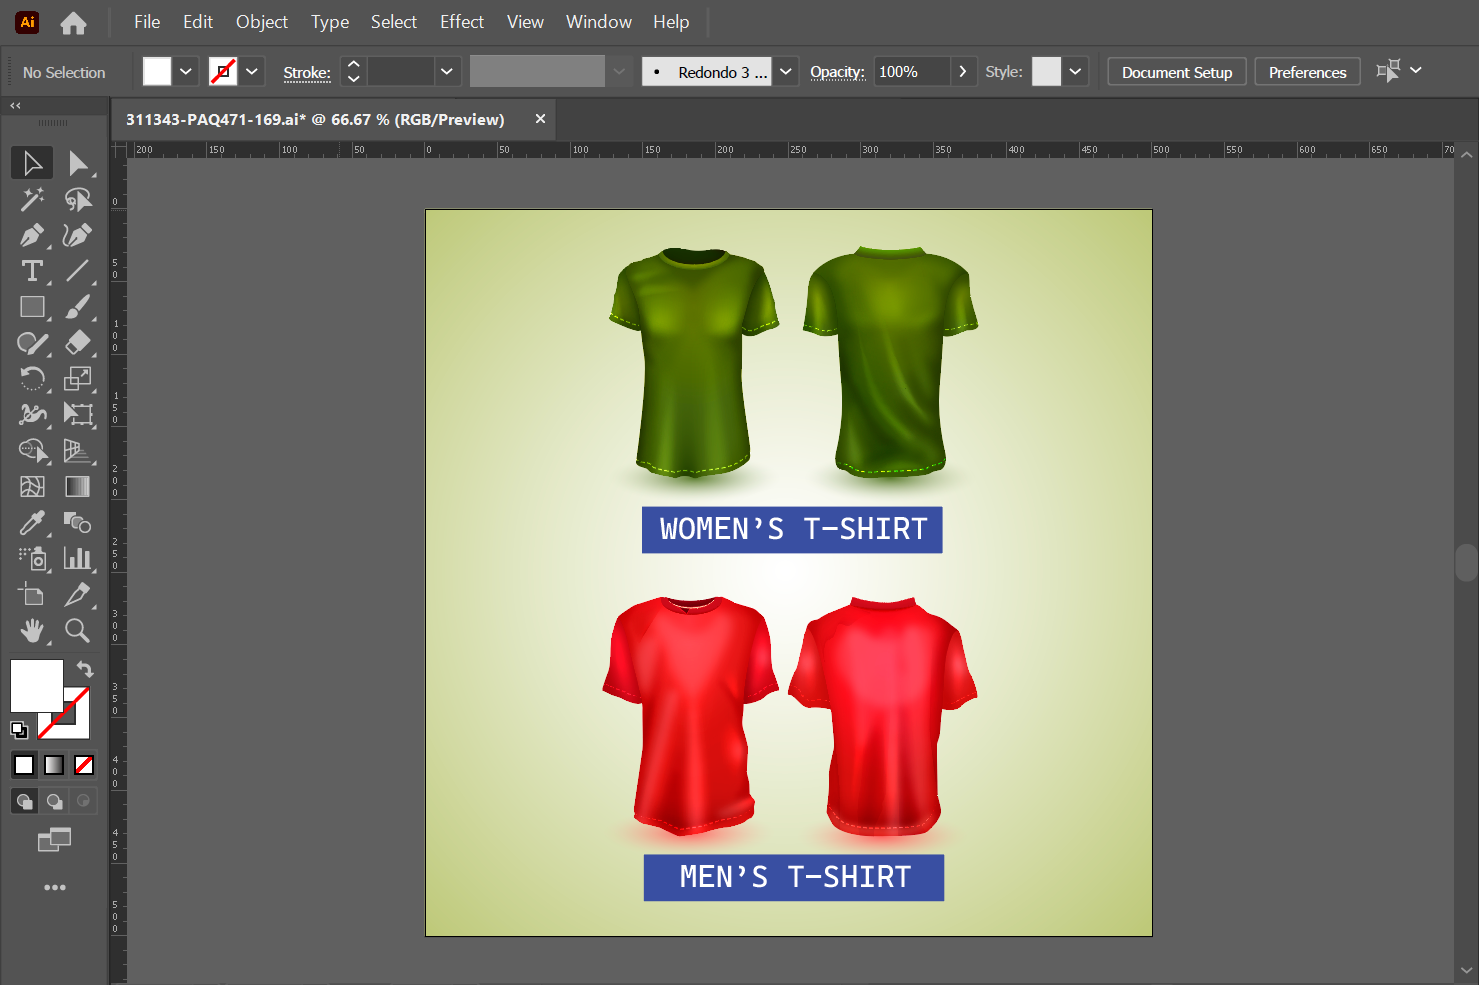Screen dimensions: 1479x985
Task: Select the Mesh tool
Action: 32,486
